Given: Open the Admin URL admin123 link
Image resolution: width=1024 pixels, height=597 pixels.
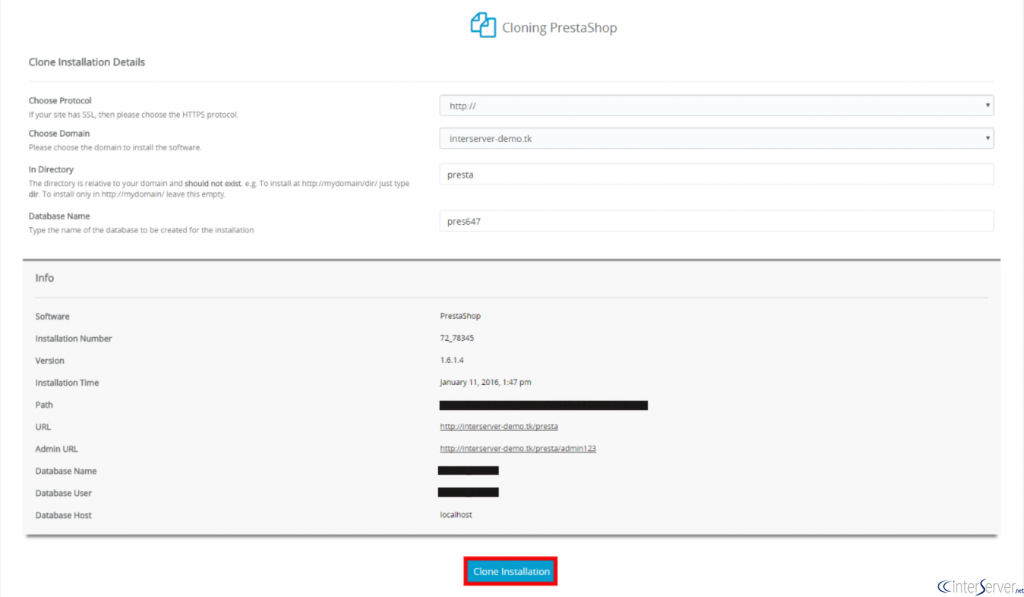Looking at the screenshot, I should (x=518, y=449).
